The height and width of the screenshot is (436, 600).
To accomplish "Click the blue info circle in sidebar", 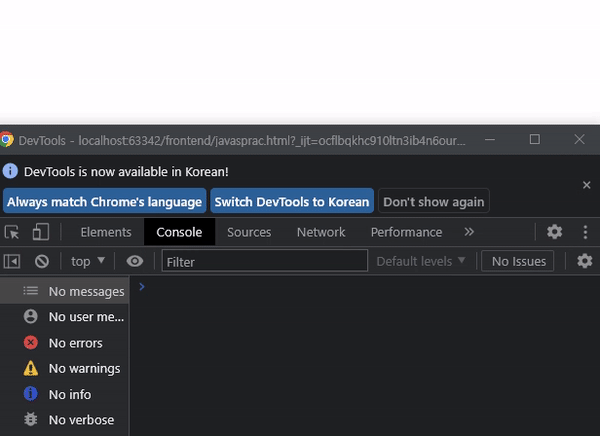I will pos(31,394).
